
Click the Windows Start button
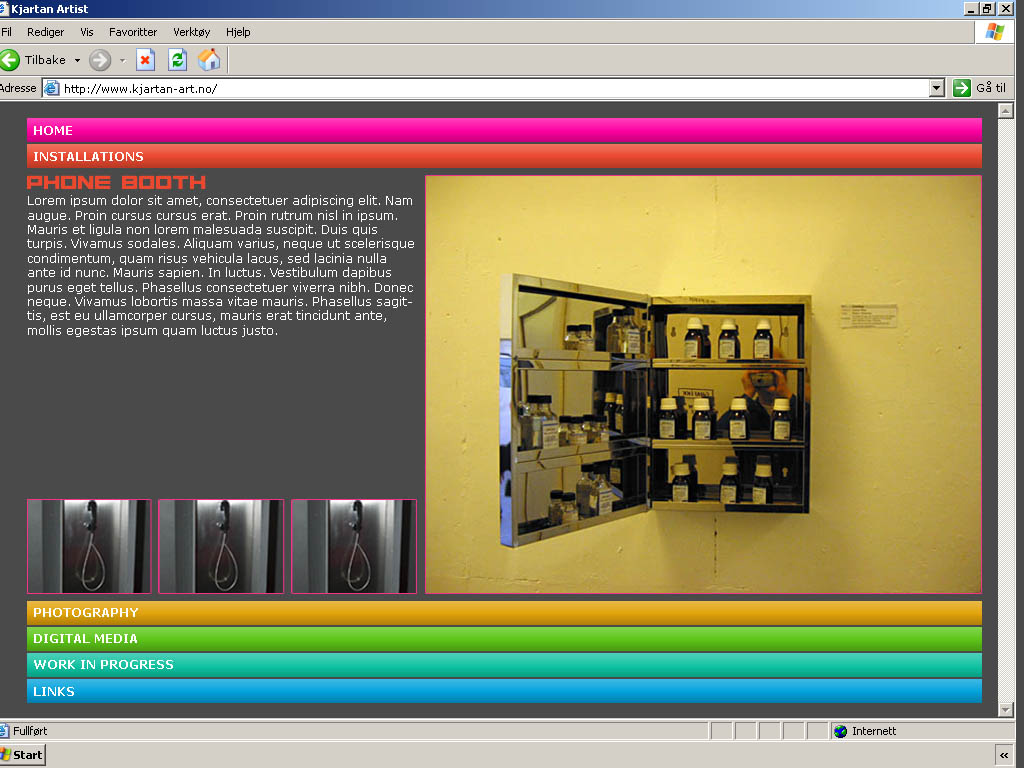pyautogui.click(x=22, y=755)
